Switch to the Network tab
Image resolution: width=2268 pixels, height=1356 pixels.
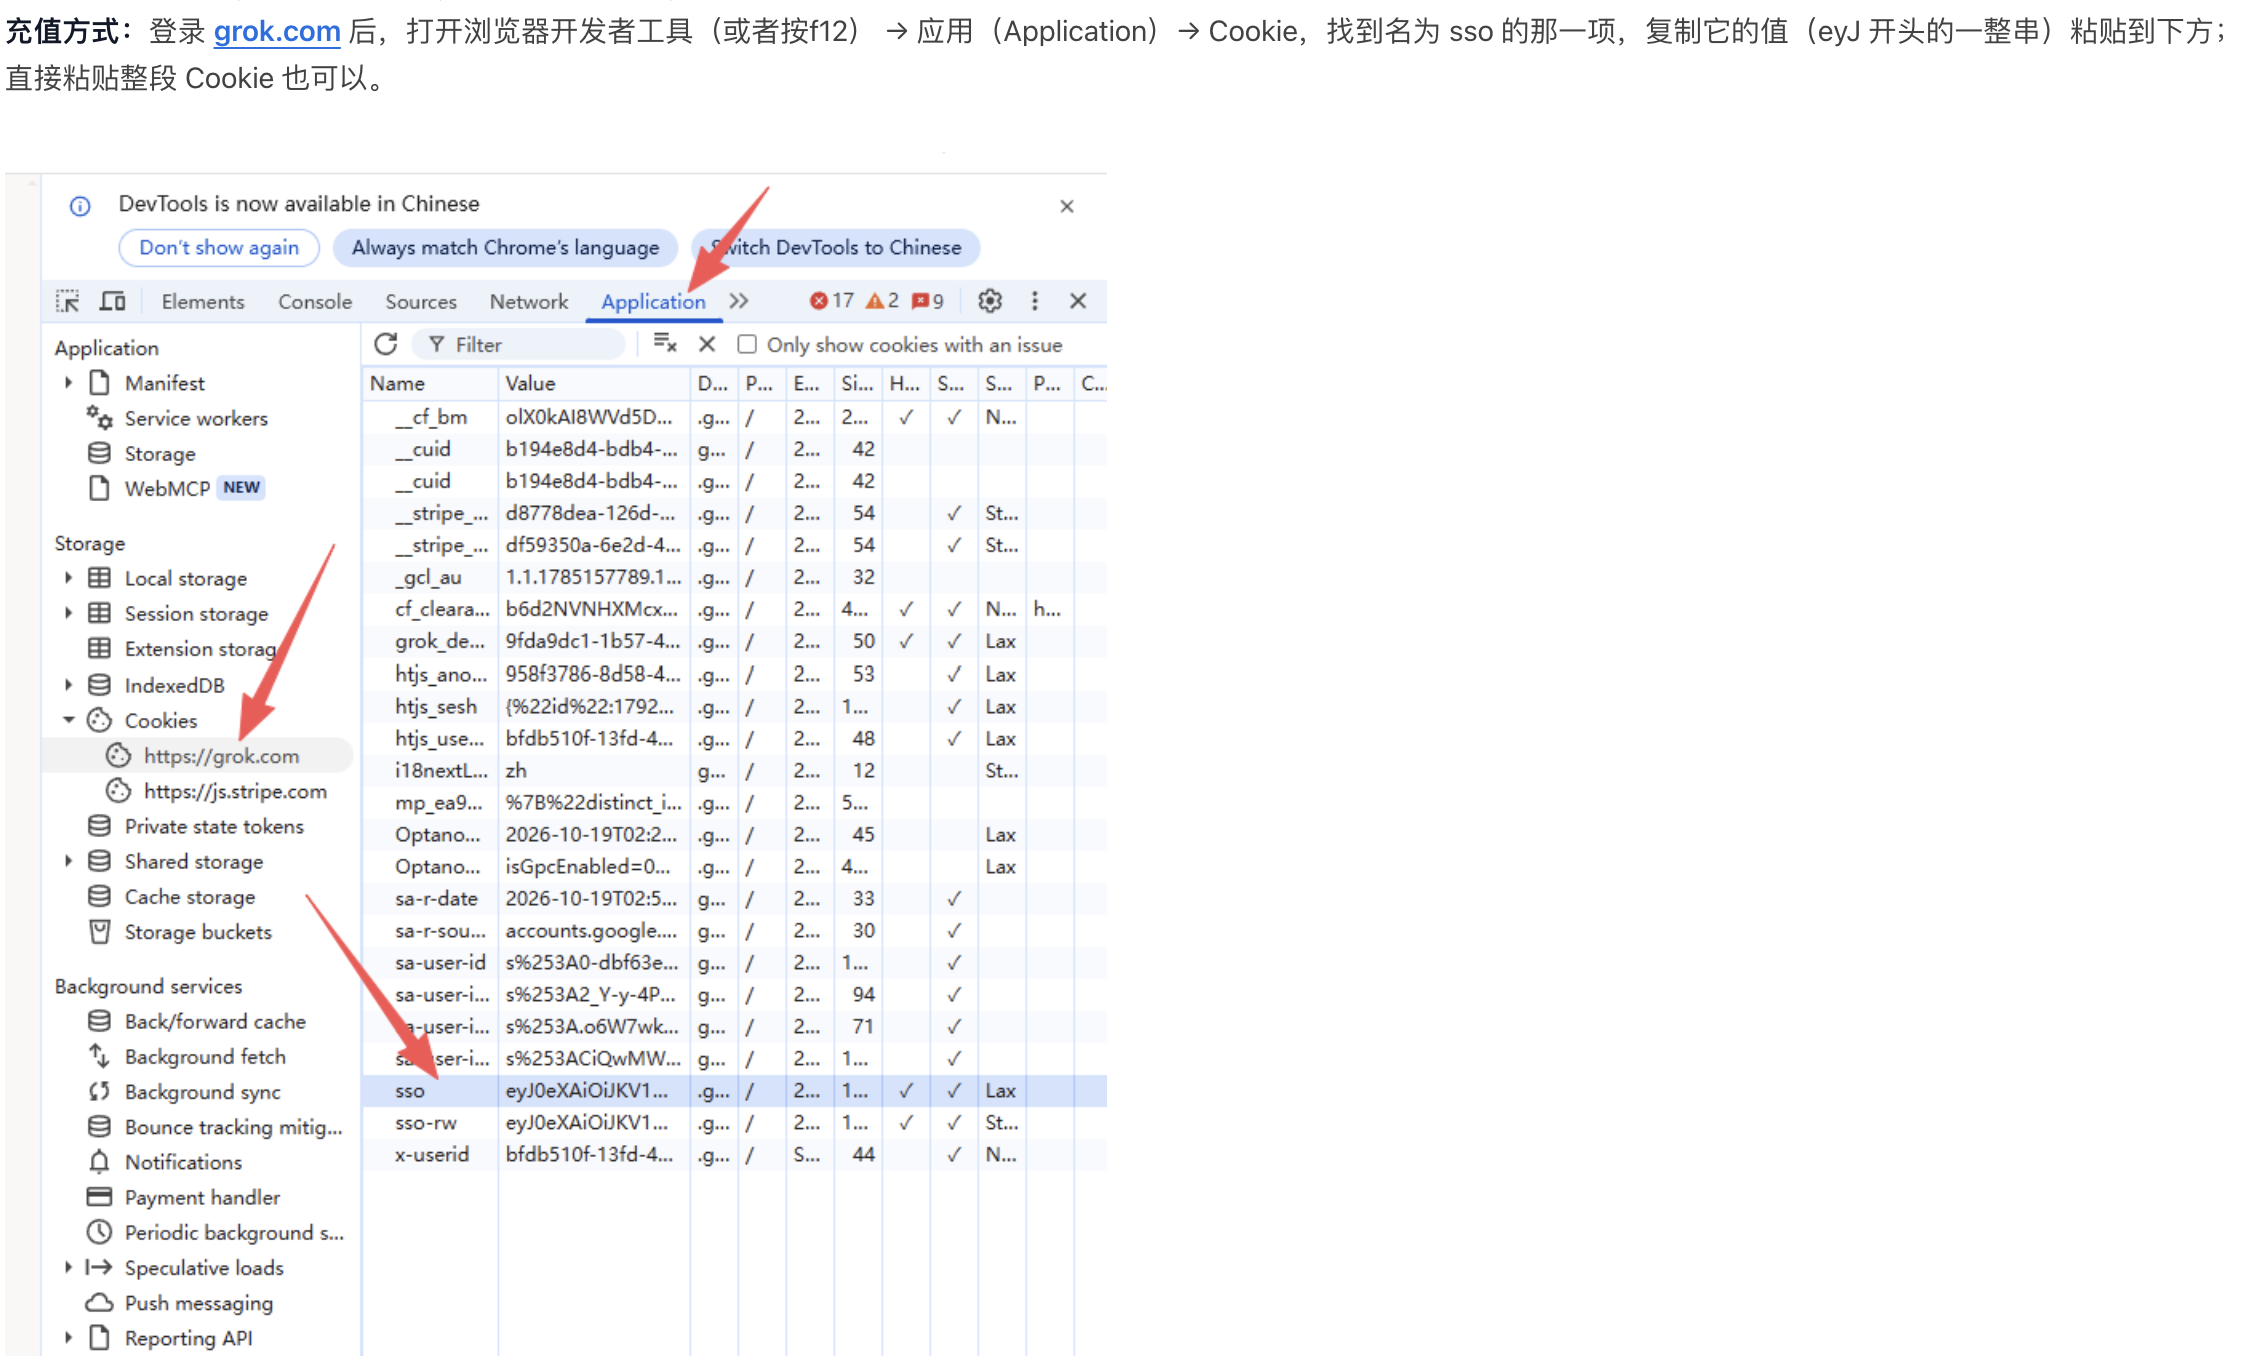(529, 301)
